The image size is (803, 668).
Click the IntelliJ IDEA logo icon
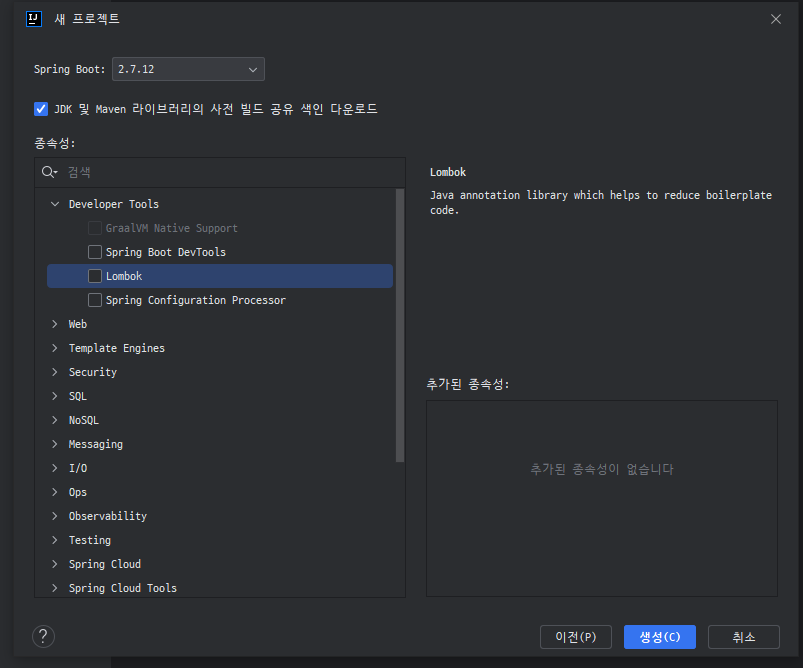[34, 19]
